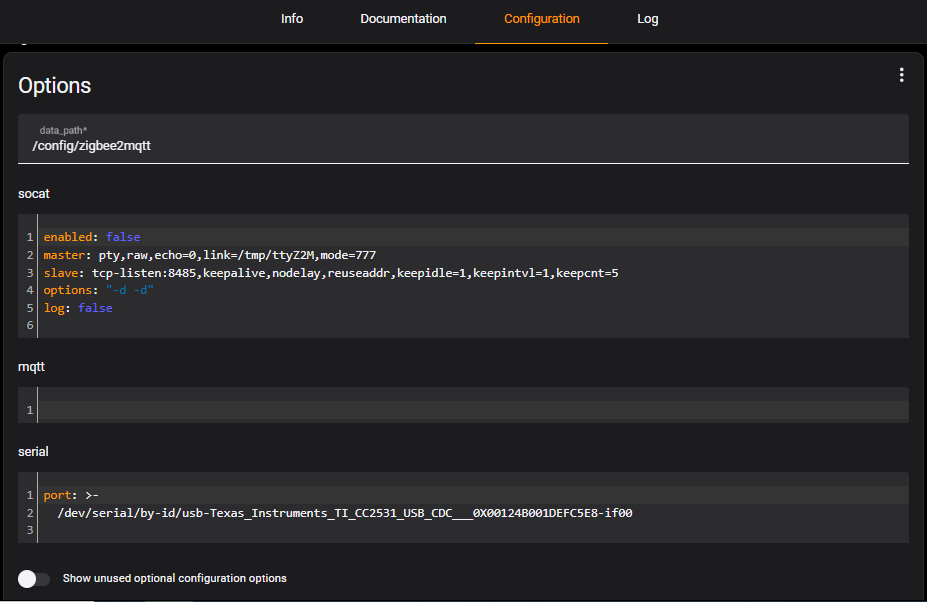
Task: Focus the empty mqtt editor line
Action: tap(470, 410)
